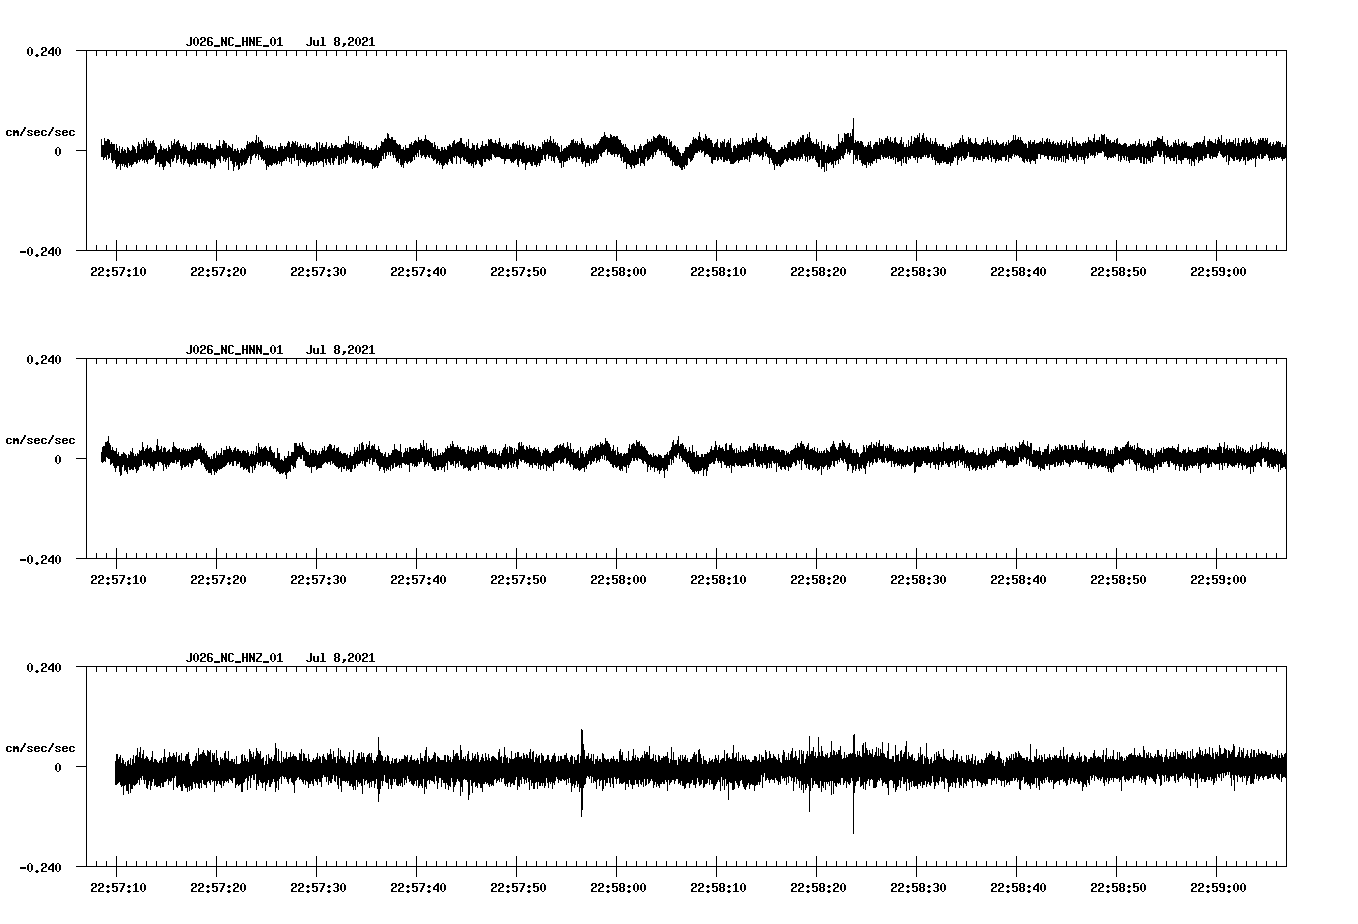1358x924 pixels.
Task: Click the 22:58:50 time label under the HNN plot
Action: 1118,579
